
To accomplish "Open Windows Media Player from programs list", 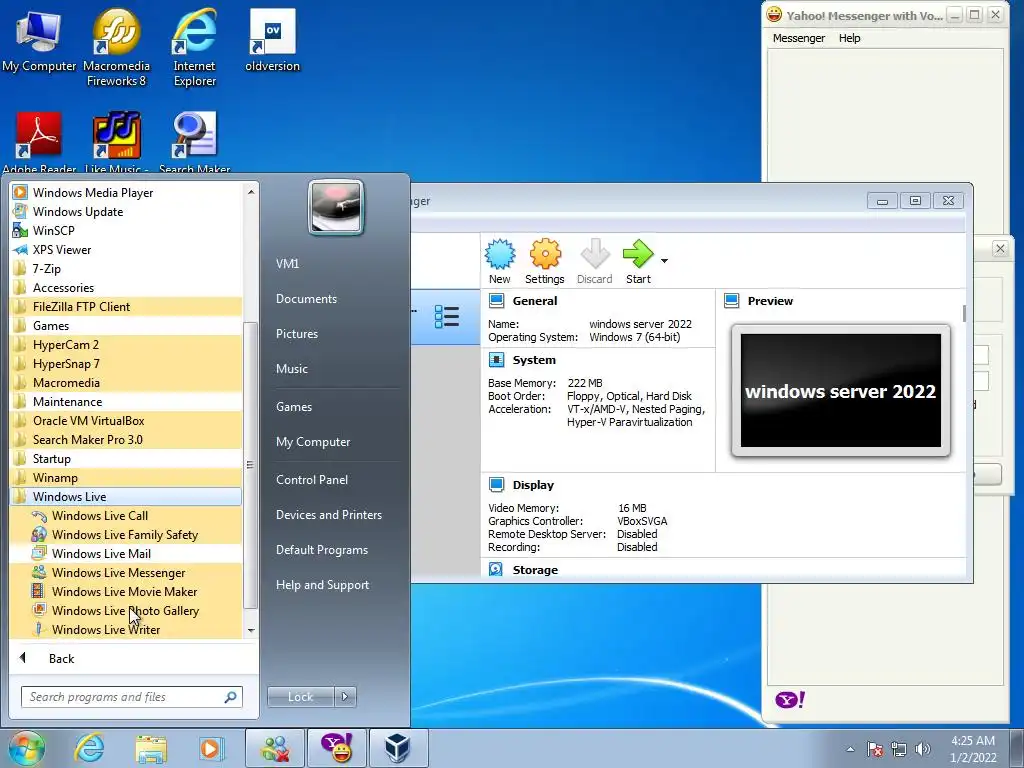I will pyautogui.click(x=126, y=193).
